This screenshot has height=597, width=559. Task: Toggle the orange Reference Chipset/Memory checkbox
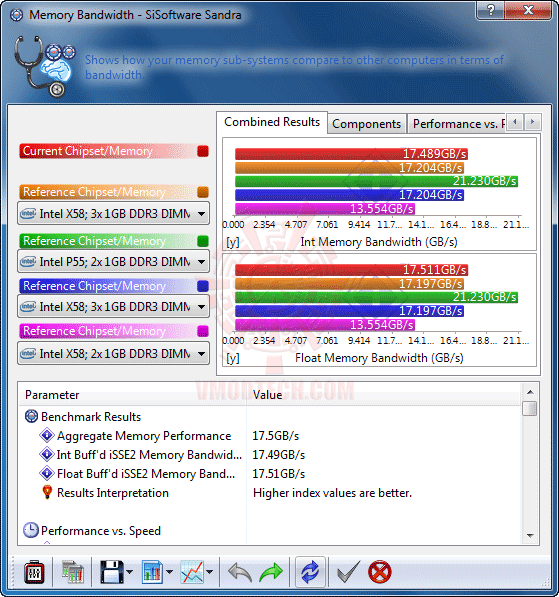[203, 192]
